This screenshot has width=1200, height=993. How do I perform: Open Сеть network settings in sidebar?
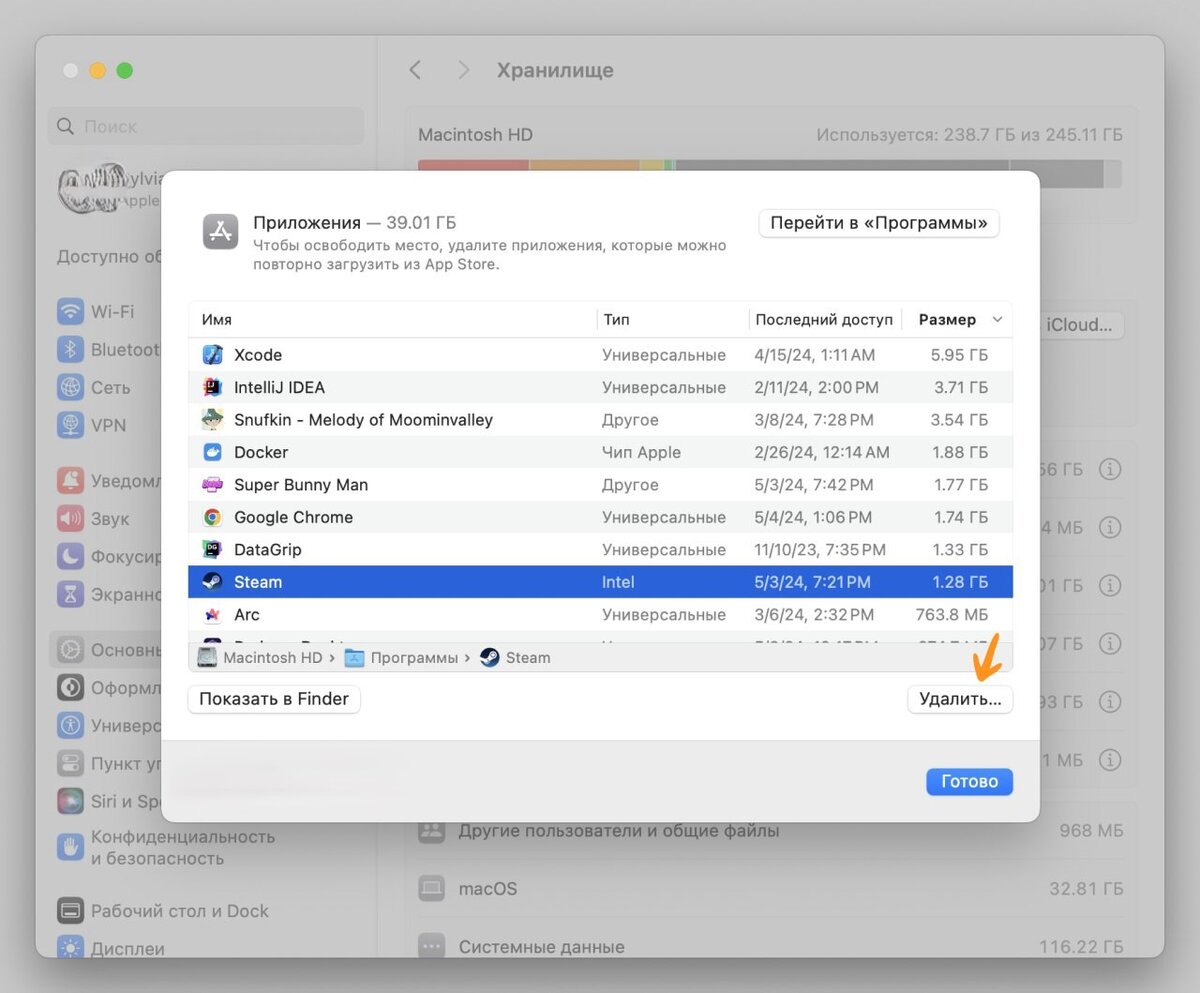point(94,387)
